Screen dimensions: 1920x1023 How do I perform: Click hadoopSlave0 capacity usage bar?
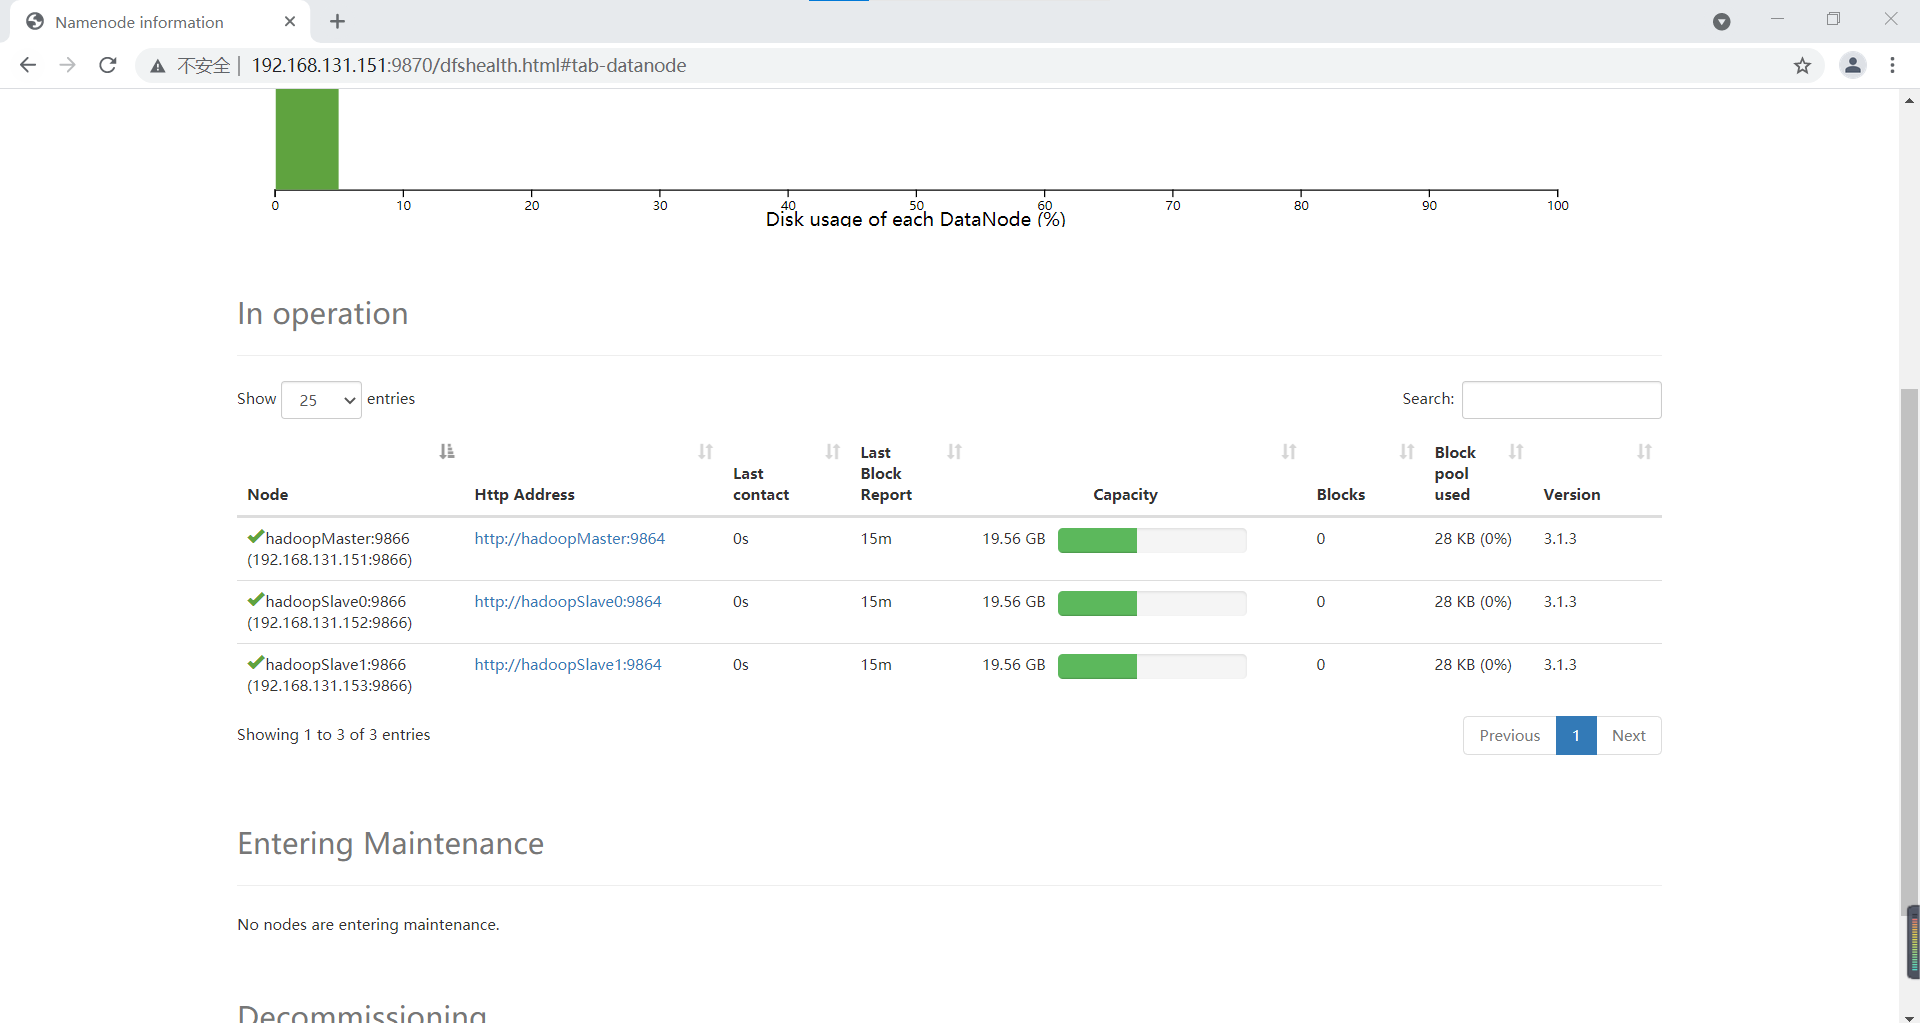pyautogui.click(x=1152, y=603)
